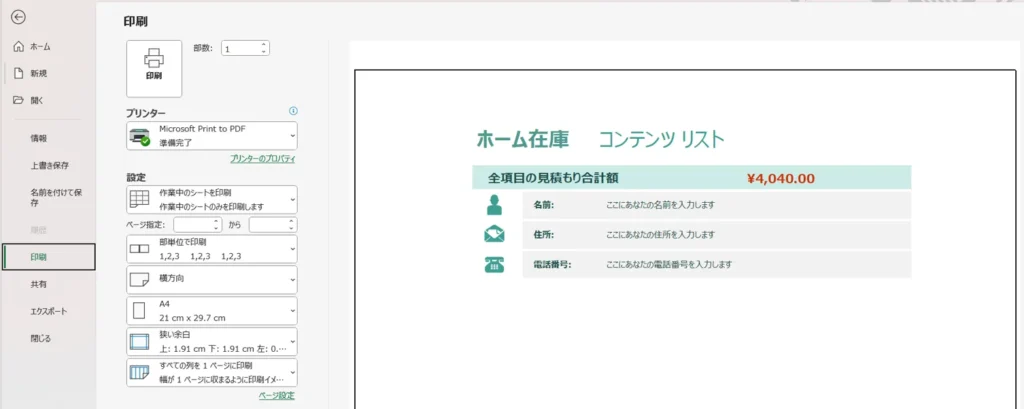Click the telephone icon in preview

494,265
